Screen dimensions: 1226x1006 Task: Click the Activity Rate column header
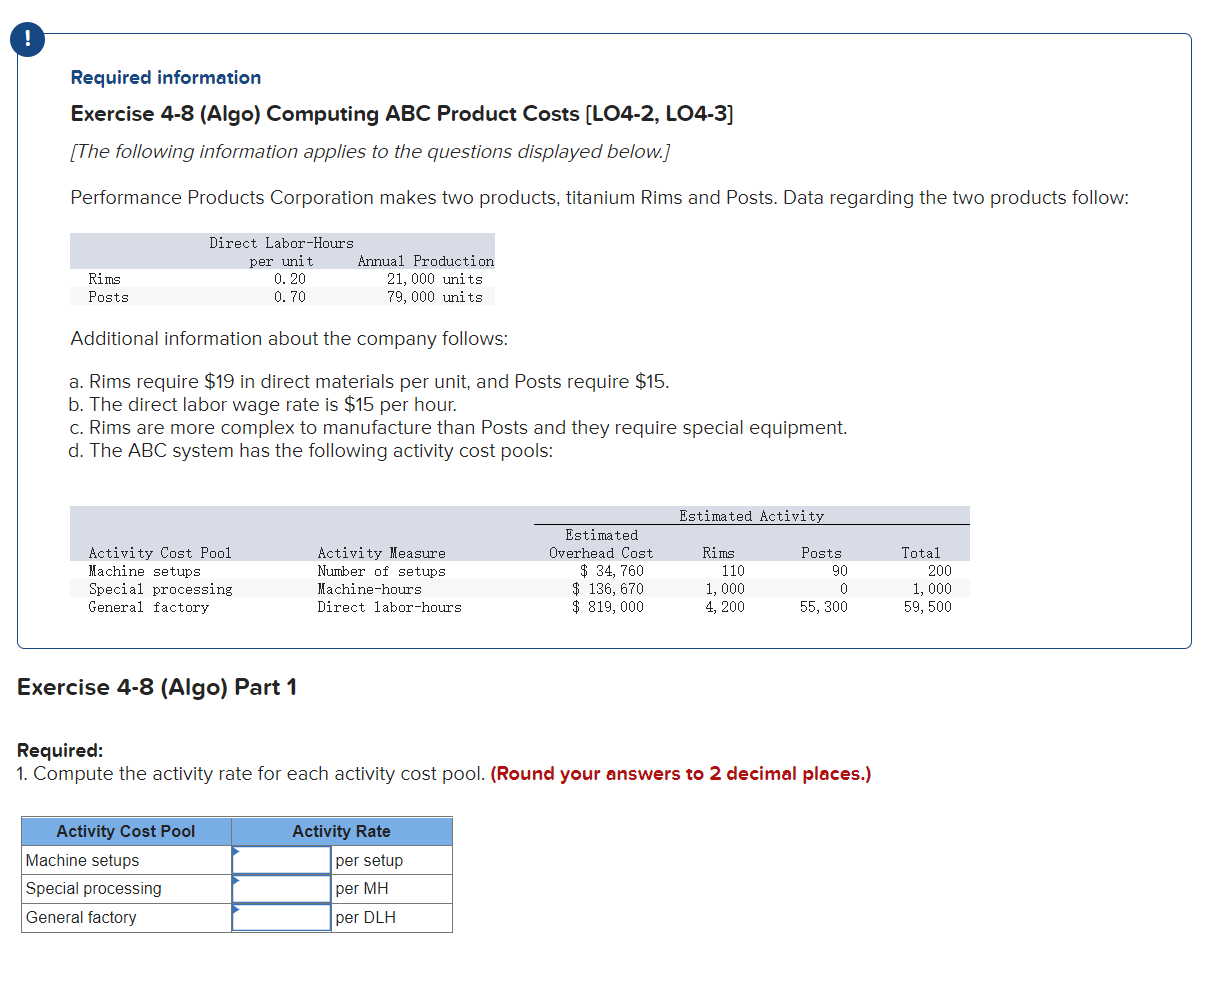[341, 831]
